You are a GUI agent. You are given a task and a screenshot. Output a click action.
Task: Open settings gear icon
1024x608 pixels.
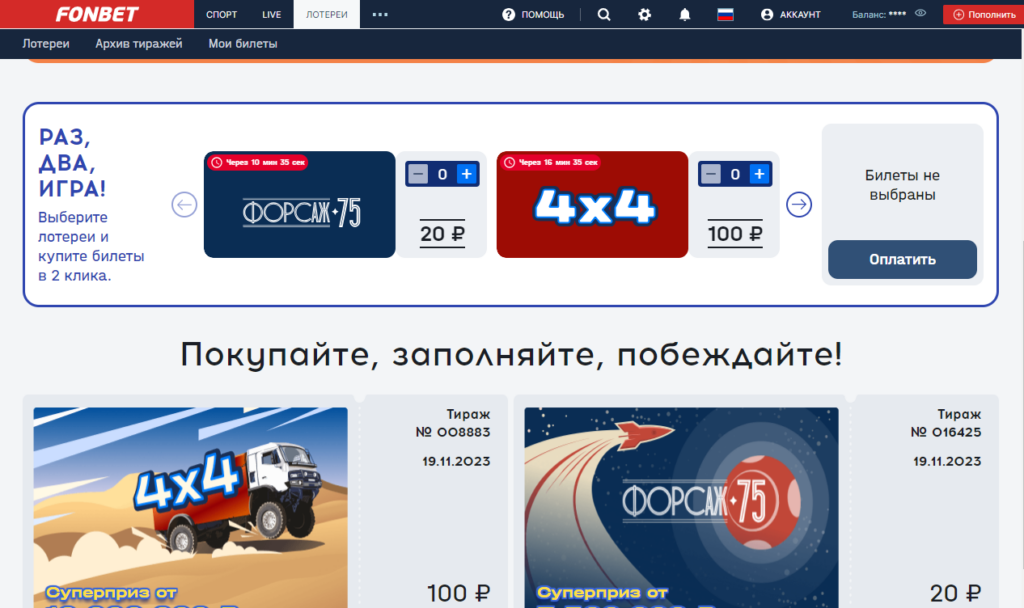pyautogui.click(x=645, y=14)
